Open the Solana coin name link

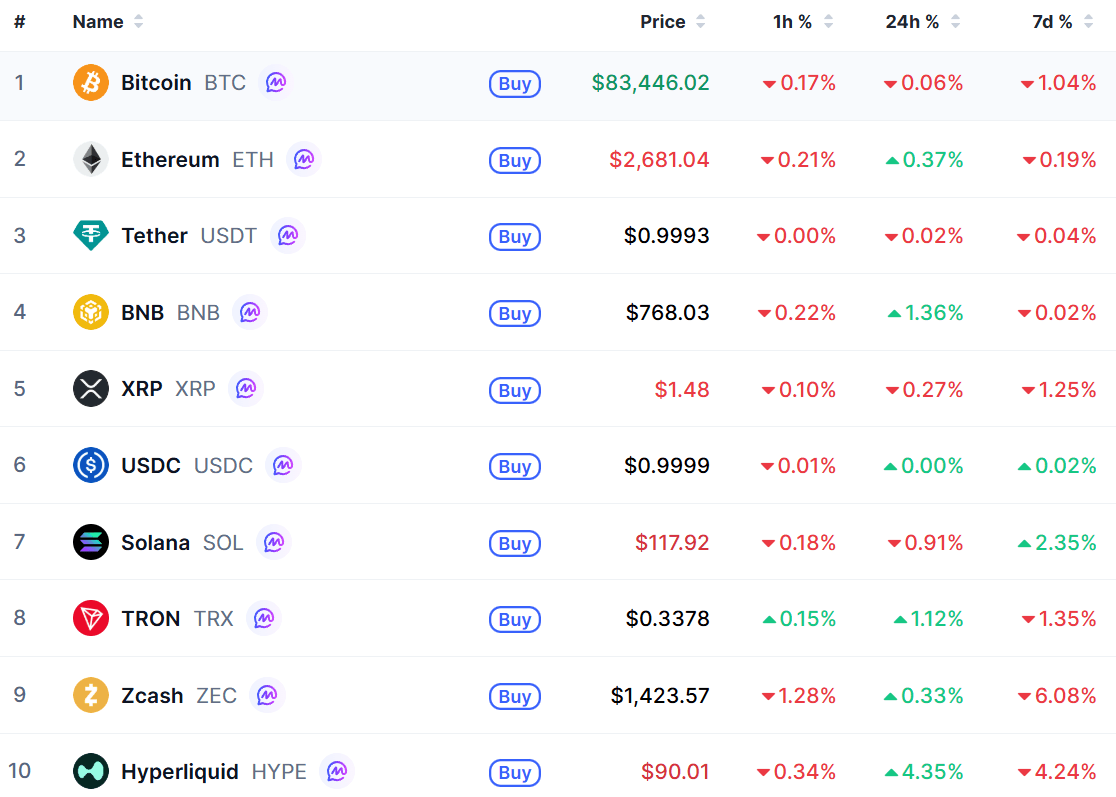click(x=155, y=542)
